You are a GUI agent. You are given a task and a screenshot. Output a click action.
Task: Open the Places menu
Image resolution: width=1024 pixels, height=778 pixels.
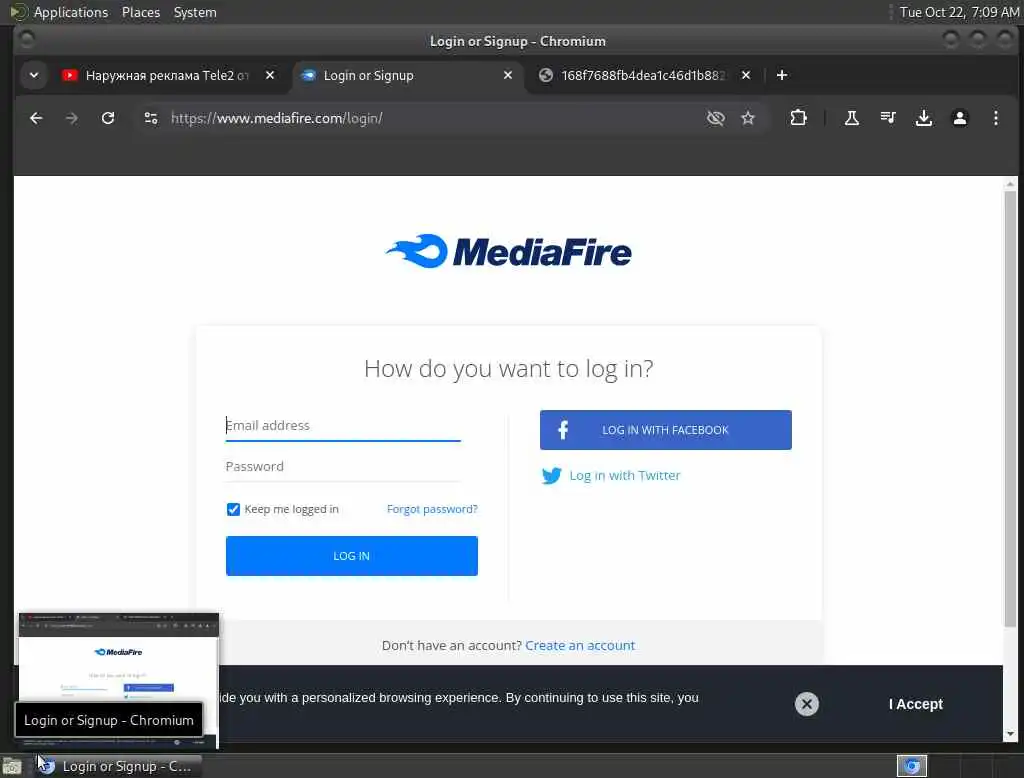[141, 12]
